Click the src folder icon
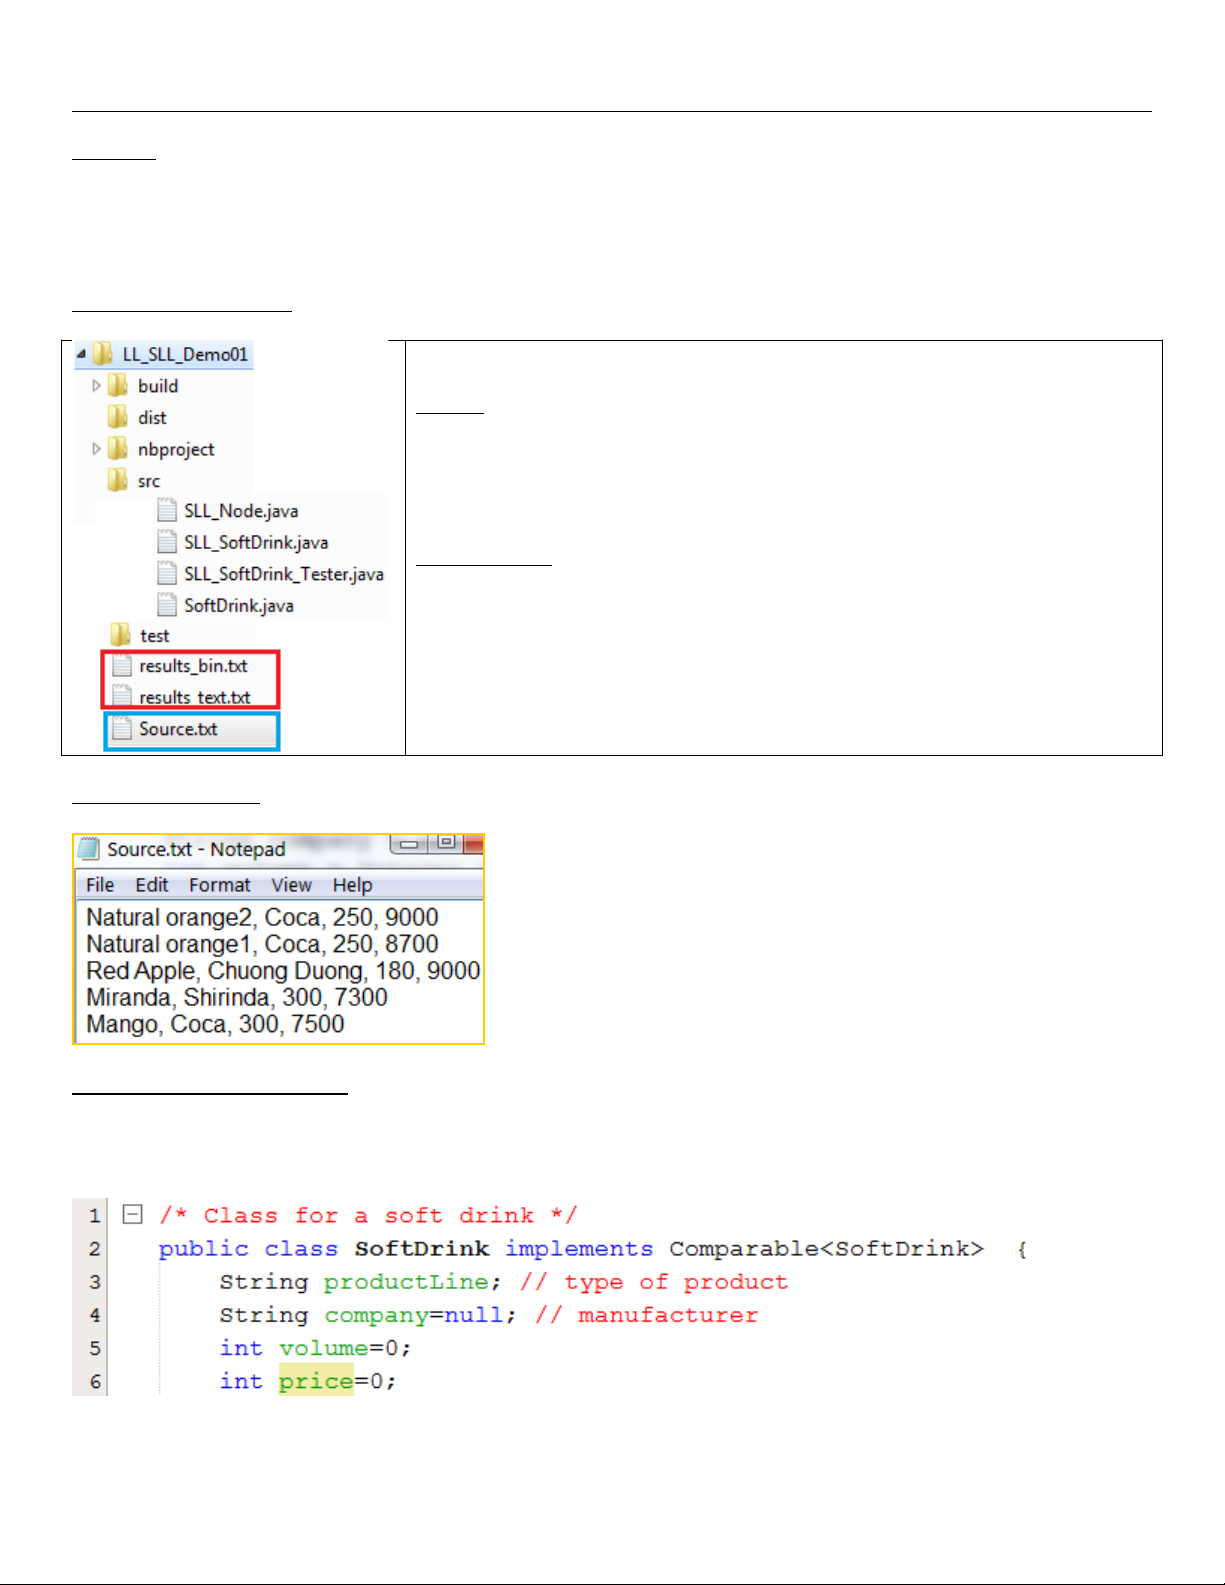Image resolution: width=1225 pixels, height=1585 pixels. tap(118, 481)
